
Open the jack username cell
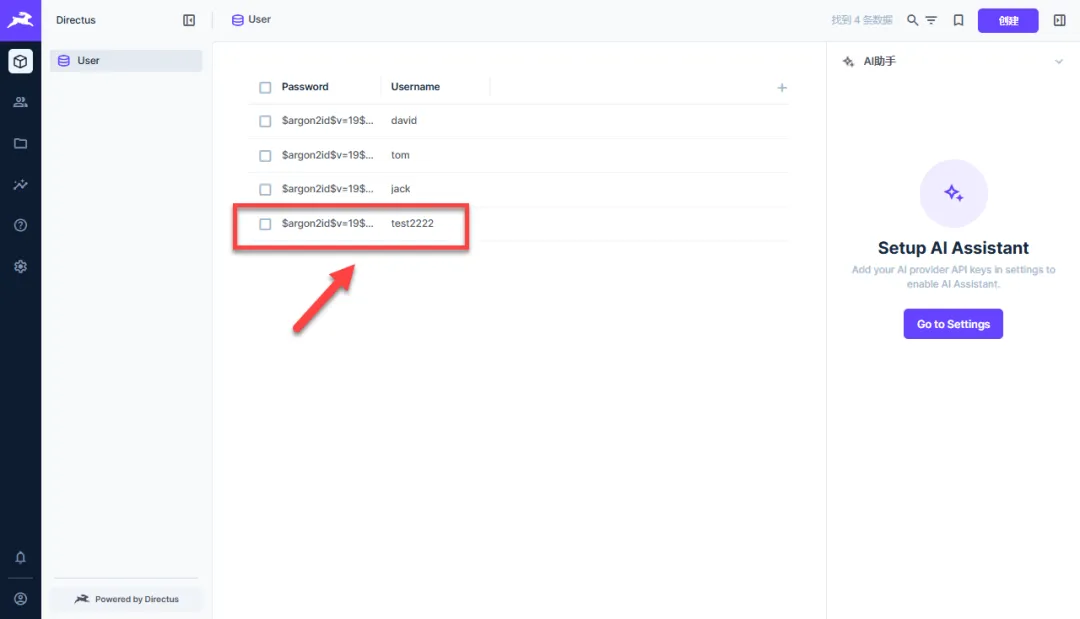coord(400,189)
